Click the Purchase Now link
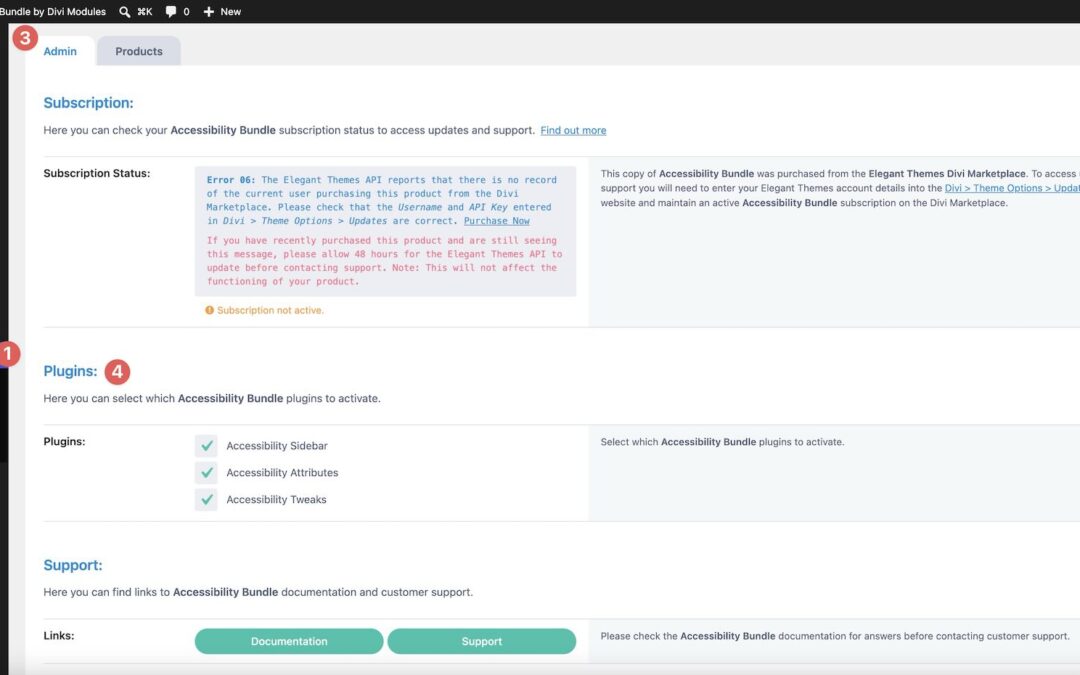1080x675 pixels. coord(497,221)
